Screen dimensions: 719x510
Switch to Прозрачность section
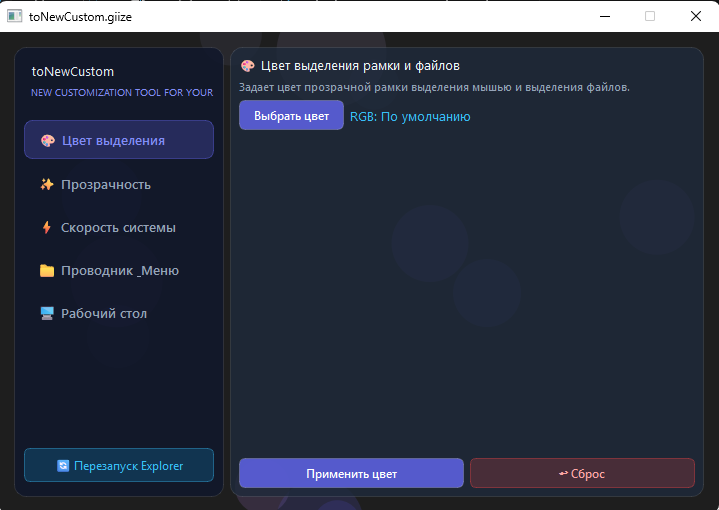(x=119, y=184)
